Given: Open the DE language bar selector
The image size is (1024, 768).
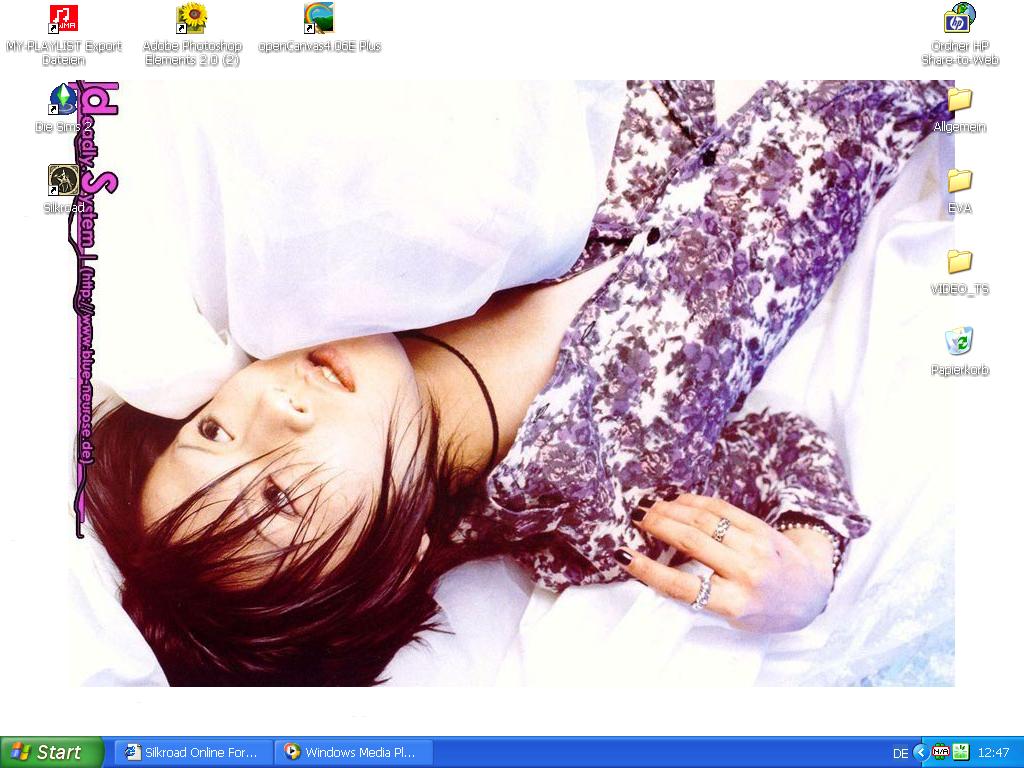Looking at the screenshot, I should 900,753.
